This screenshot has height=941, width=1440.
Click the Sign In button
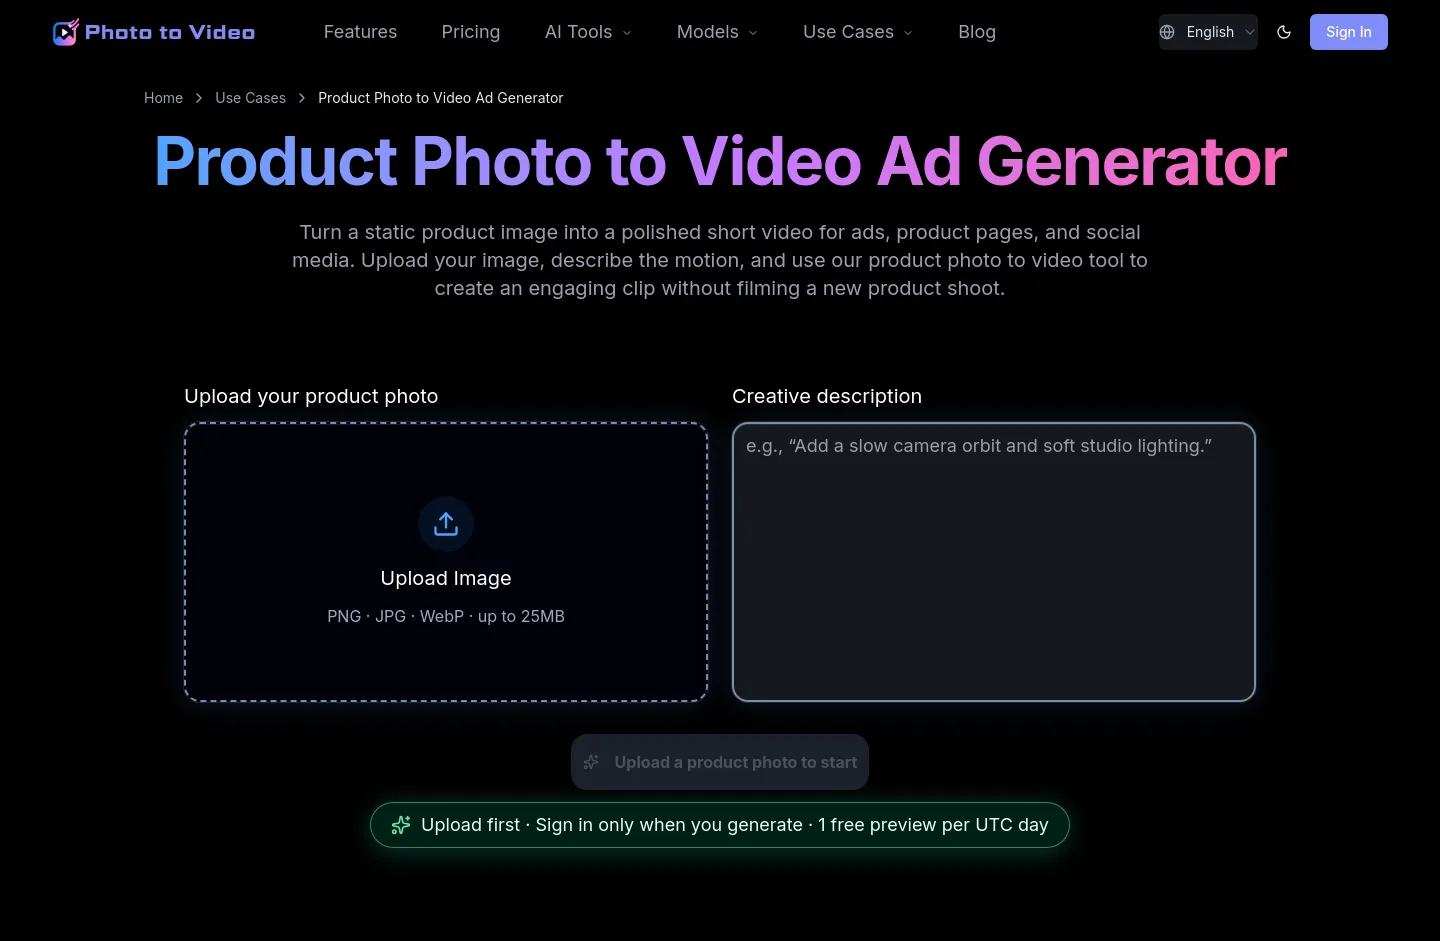point(1349,32)
